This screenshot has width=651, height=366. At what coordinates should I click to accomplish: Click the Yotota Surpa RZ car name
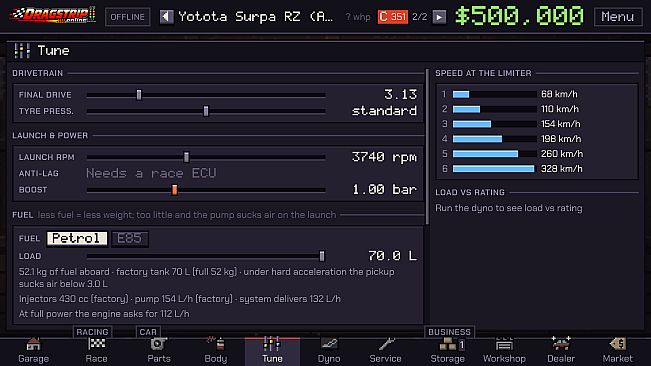(x=256, y=17)
